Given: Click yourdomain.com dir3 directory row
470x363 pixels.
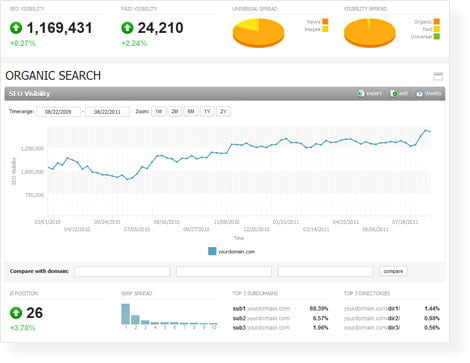Looking at the screenshot, I should [392, 328].
